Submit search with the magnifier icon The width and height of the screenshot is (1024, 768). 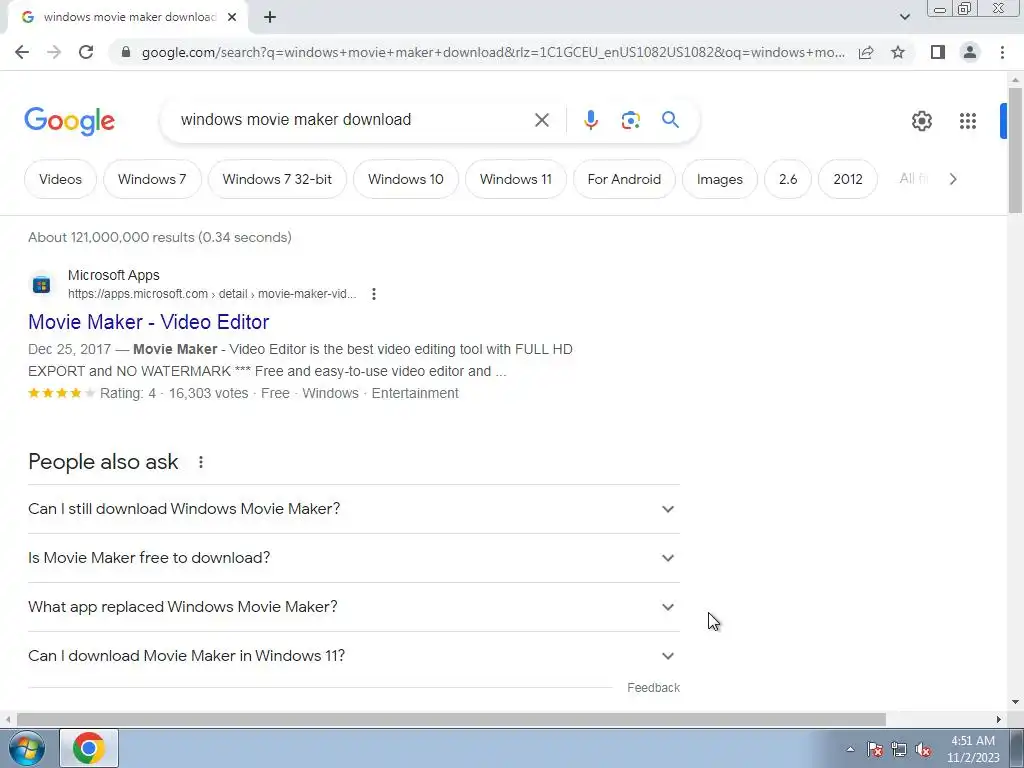click(x=670, y=120)
